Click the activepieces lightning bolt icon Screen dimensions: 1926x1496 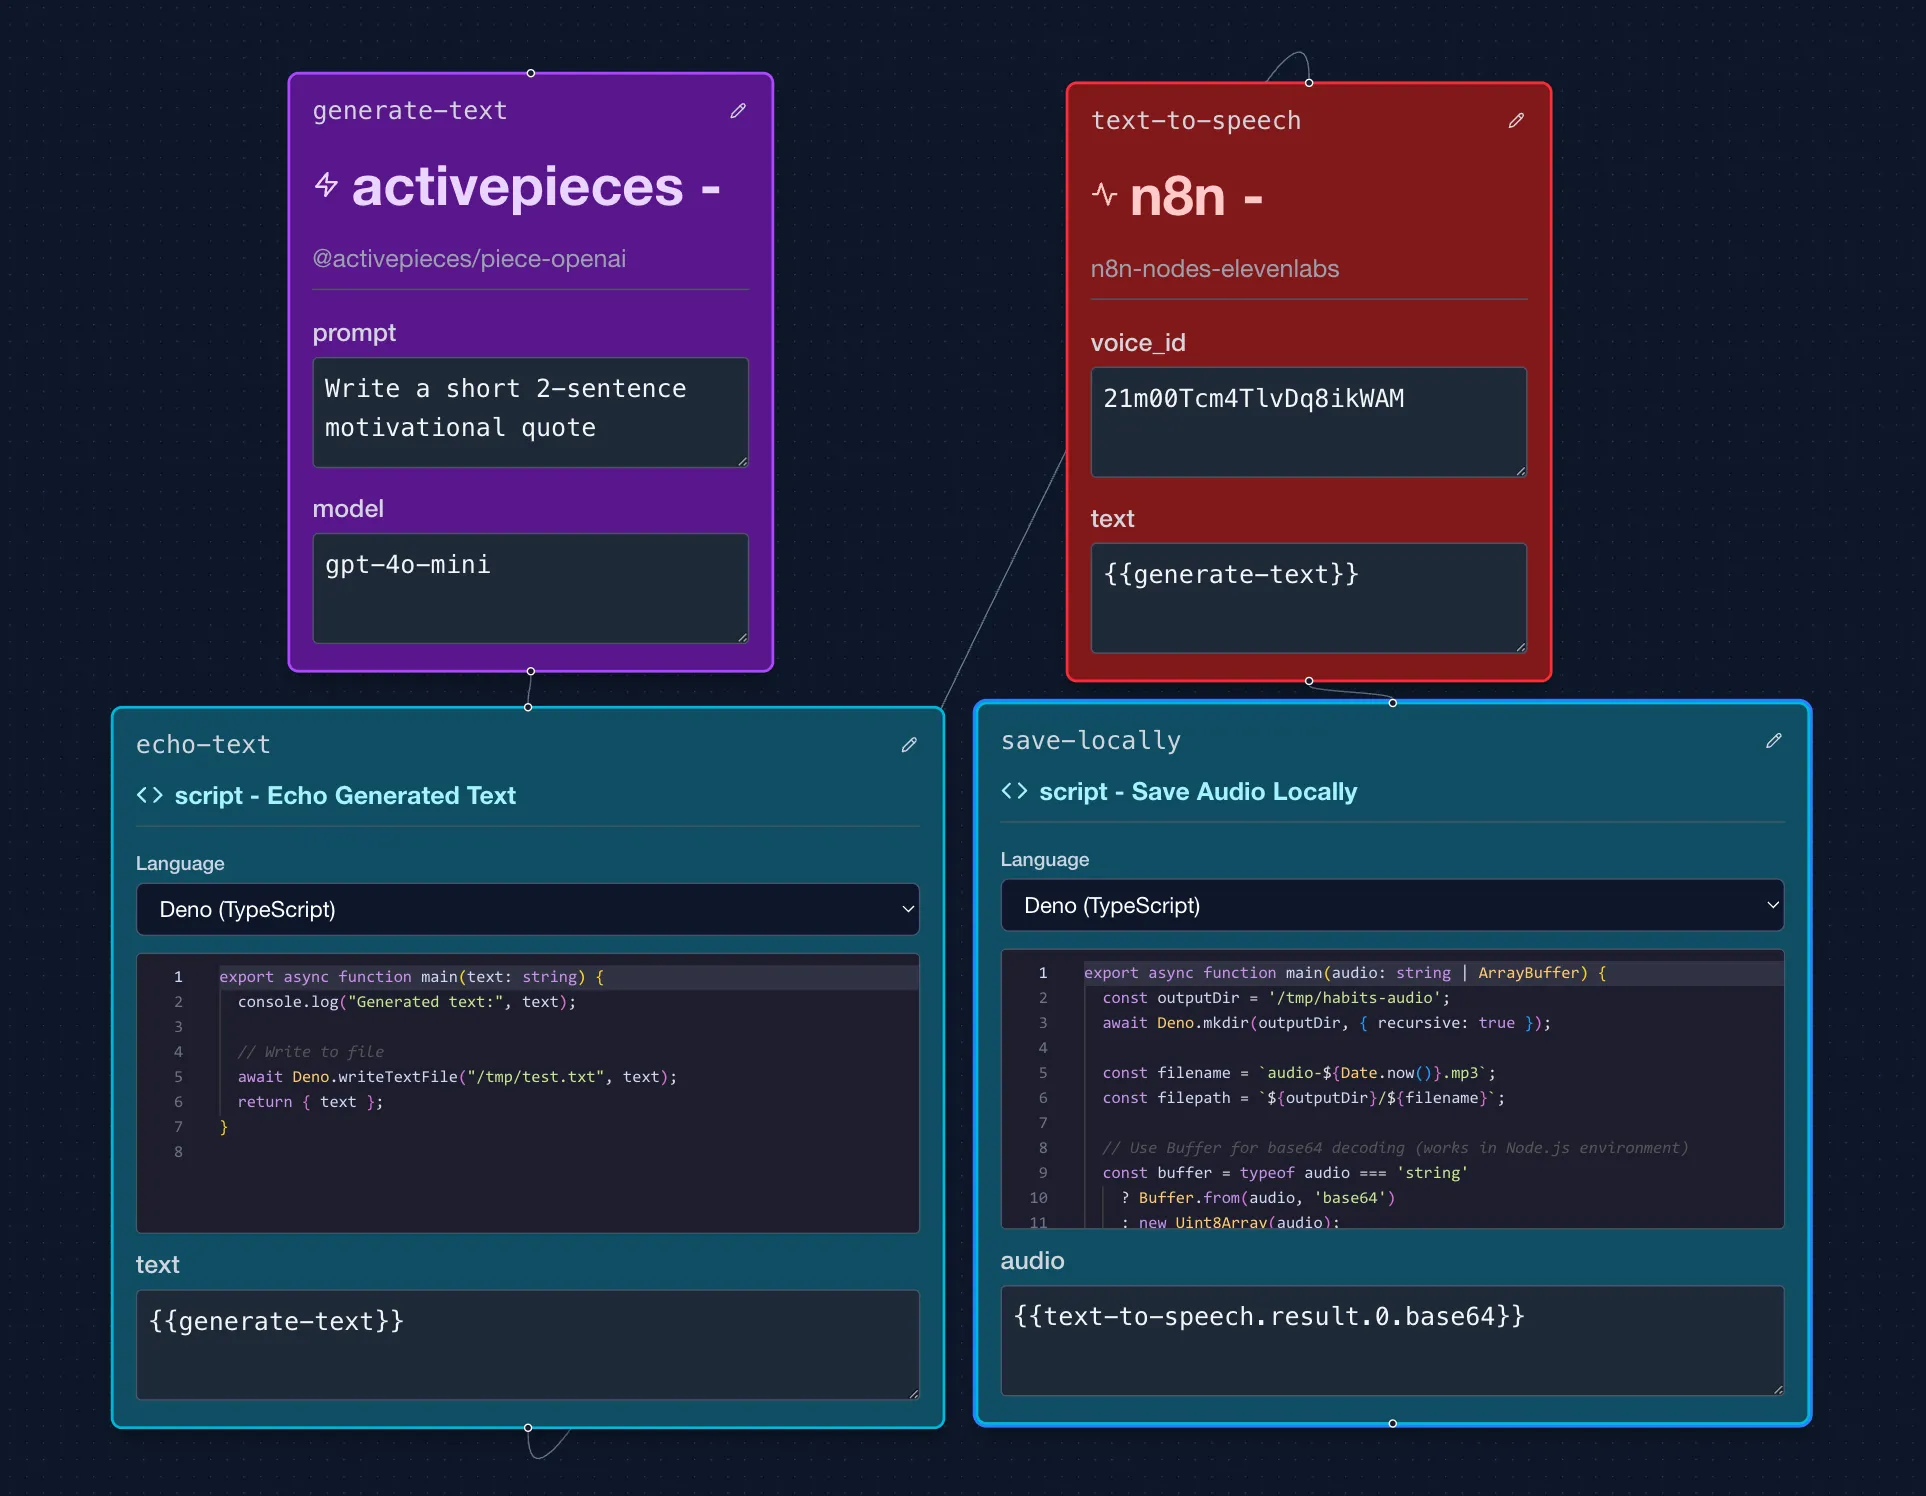pyautogui.click(x=326, y=185)
